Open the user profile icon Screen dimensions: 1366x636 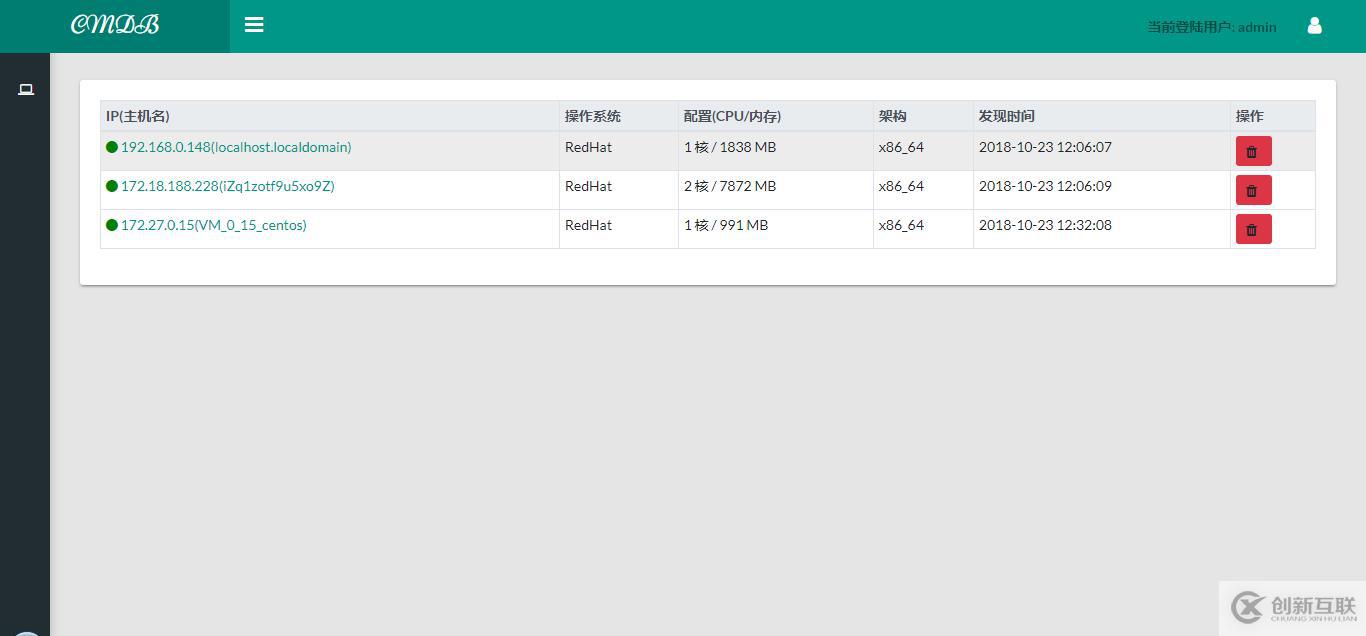pos(1314,26)
